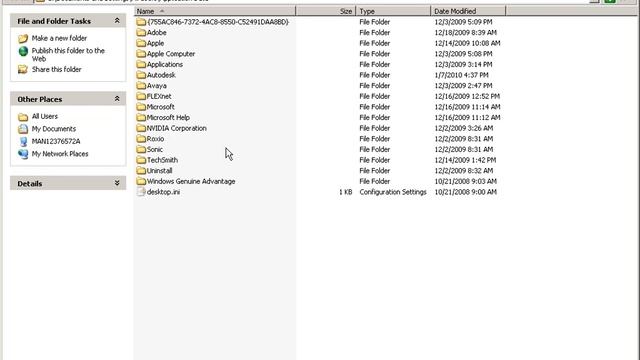Open the My Network Places link
Screen dimensions: 640x360
point(60,154)
